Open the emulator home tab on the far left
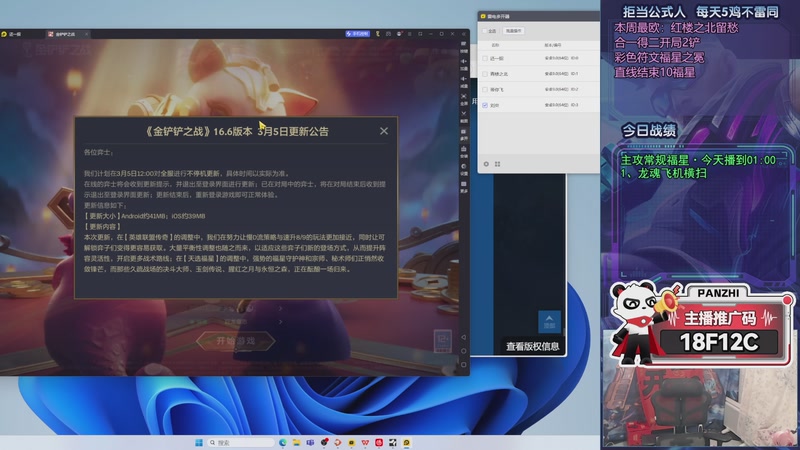The width and height of the screenshot is (800, 450). coord(11,34)
